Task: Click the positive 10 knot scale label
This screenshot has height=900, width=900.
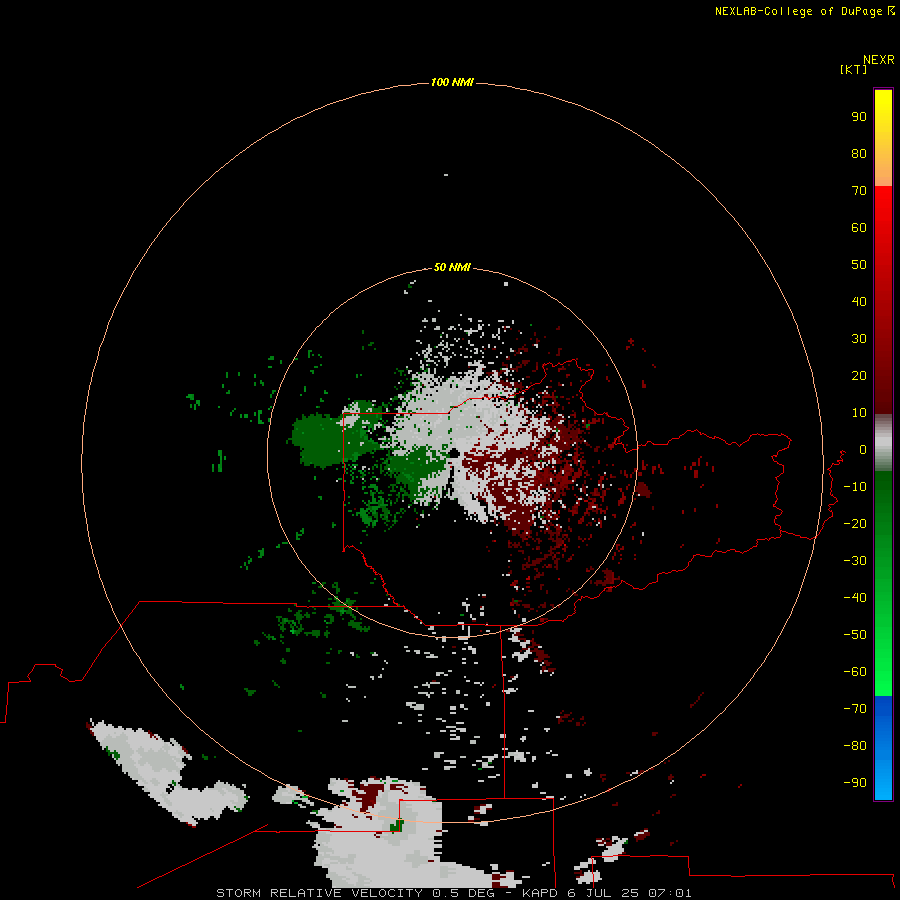Action: 859,413
